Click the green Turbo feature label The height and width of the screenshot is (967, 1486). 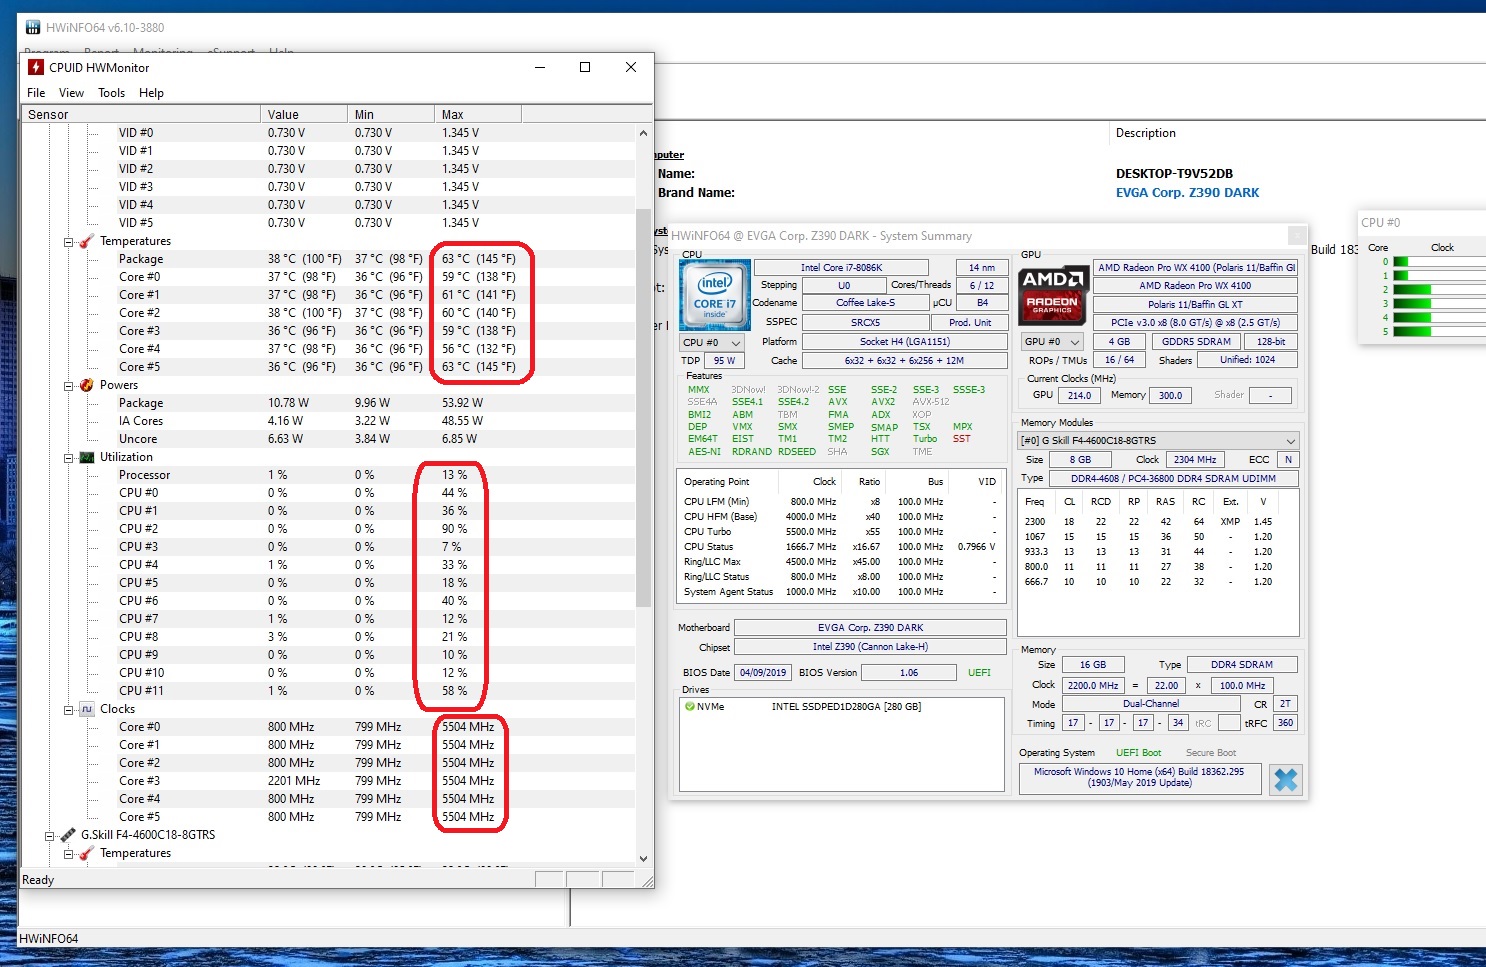[925, 439]
